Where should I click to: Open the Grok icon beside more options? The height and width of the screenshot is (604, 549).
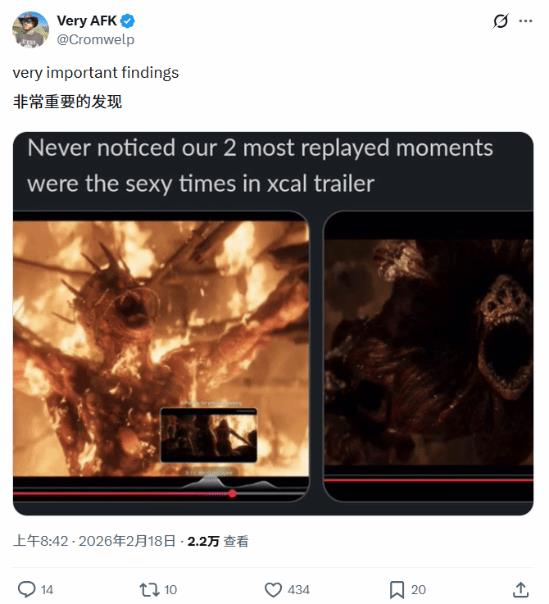coord(500,21)
